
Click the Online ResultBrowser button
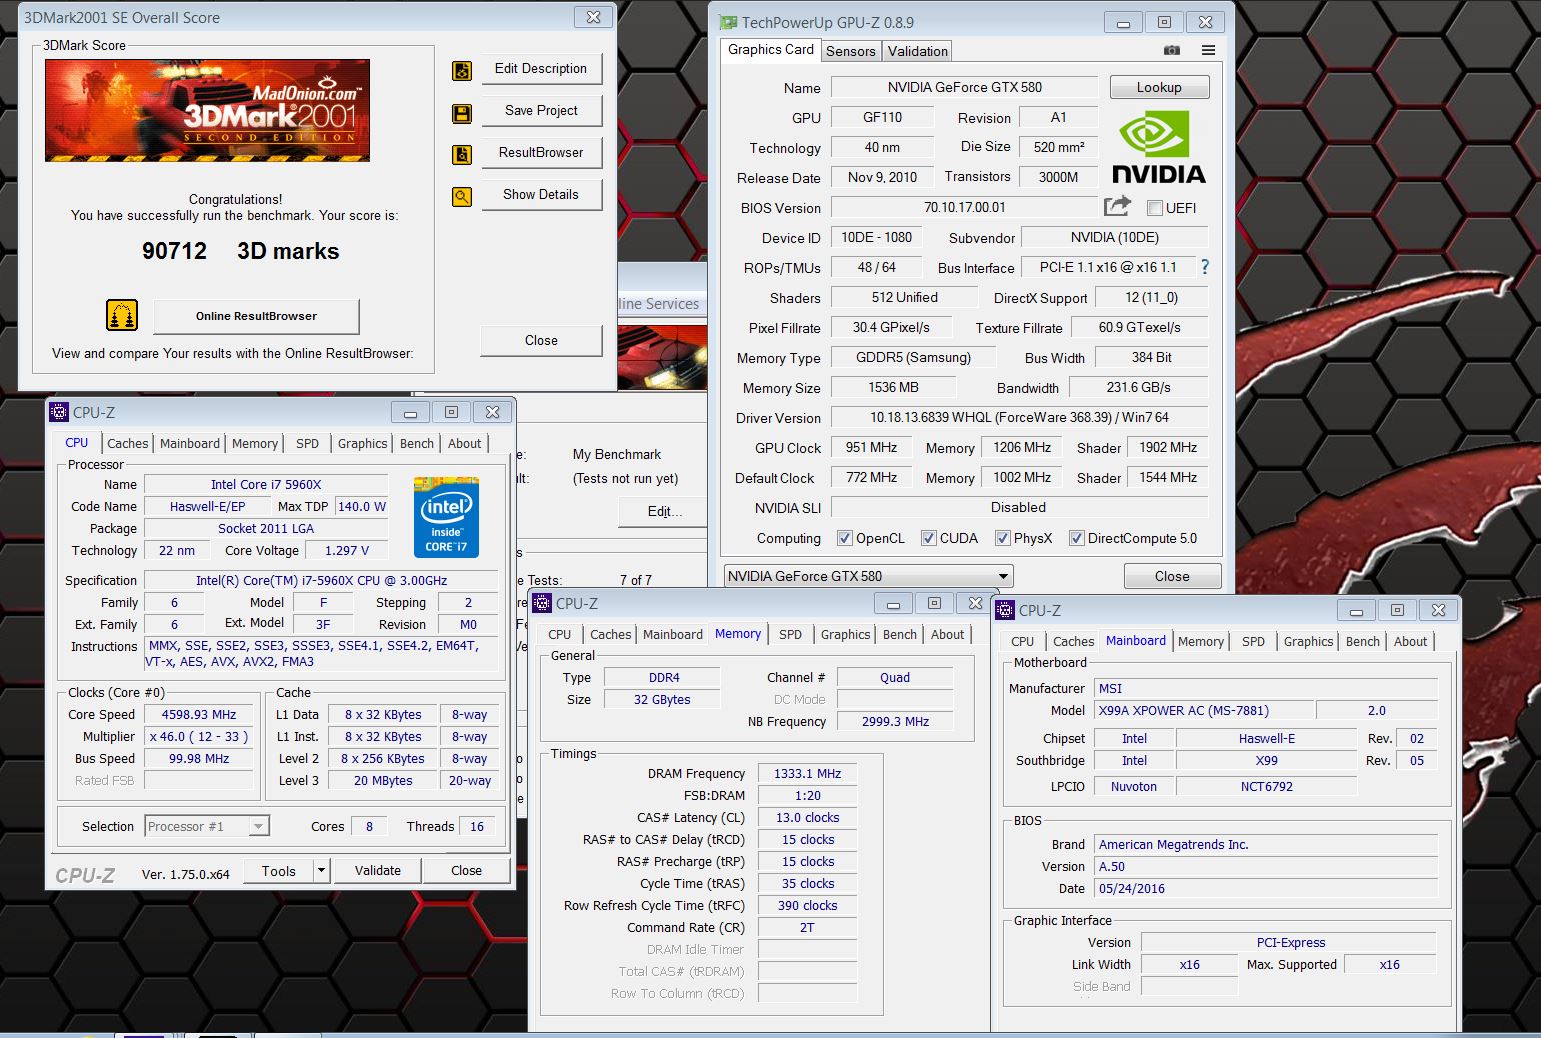pos(256,316)
